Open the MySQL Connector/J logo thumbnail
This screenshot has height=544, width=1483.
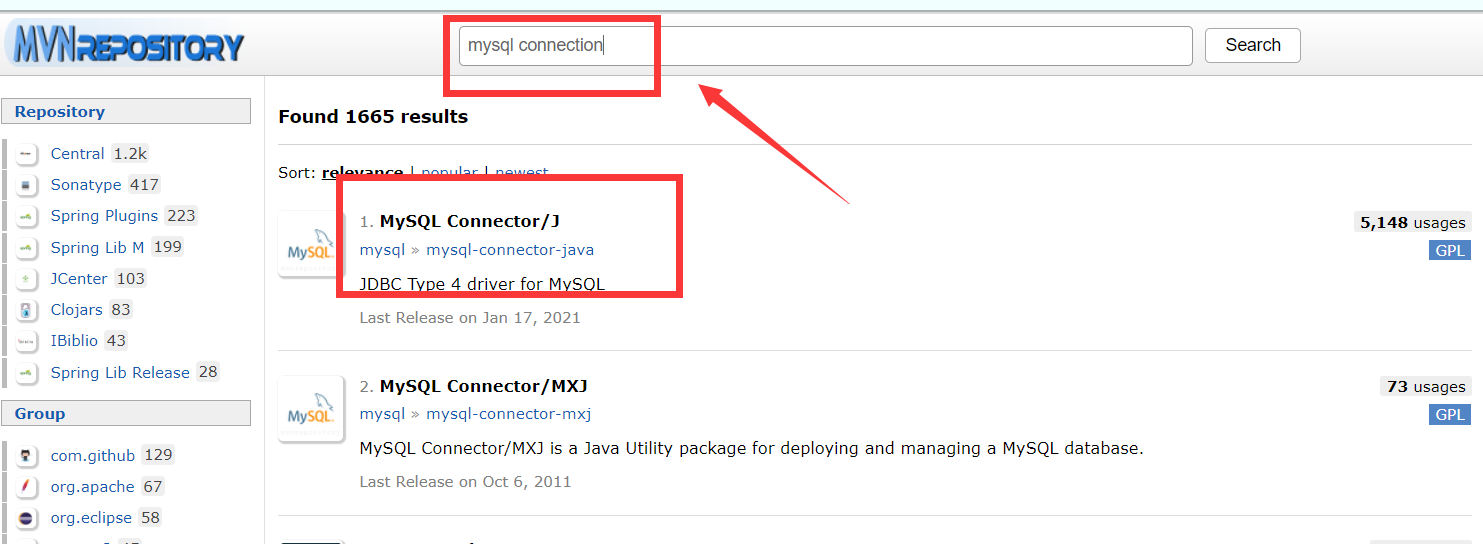(311, 244)
